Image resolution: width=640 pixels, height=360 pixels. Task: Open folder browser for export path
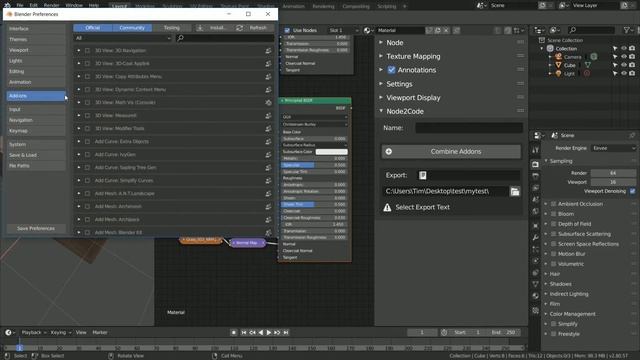515,191
